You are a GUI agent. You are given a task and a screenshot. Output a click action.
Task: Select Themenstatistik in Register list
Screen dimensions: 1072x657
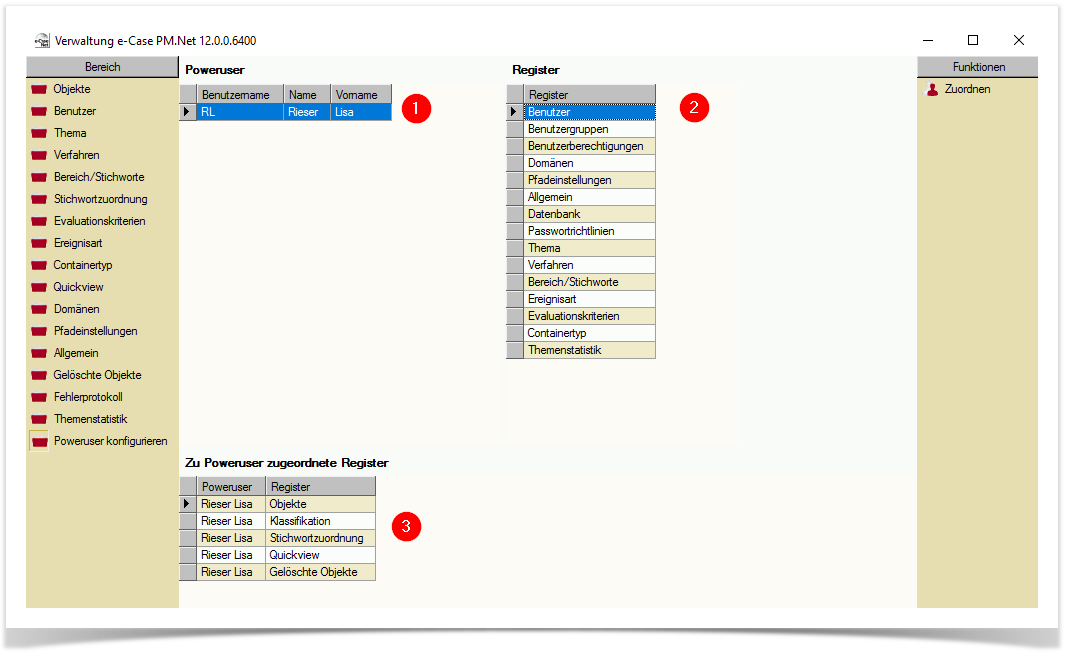pos(589,350)
